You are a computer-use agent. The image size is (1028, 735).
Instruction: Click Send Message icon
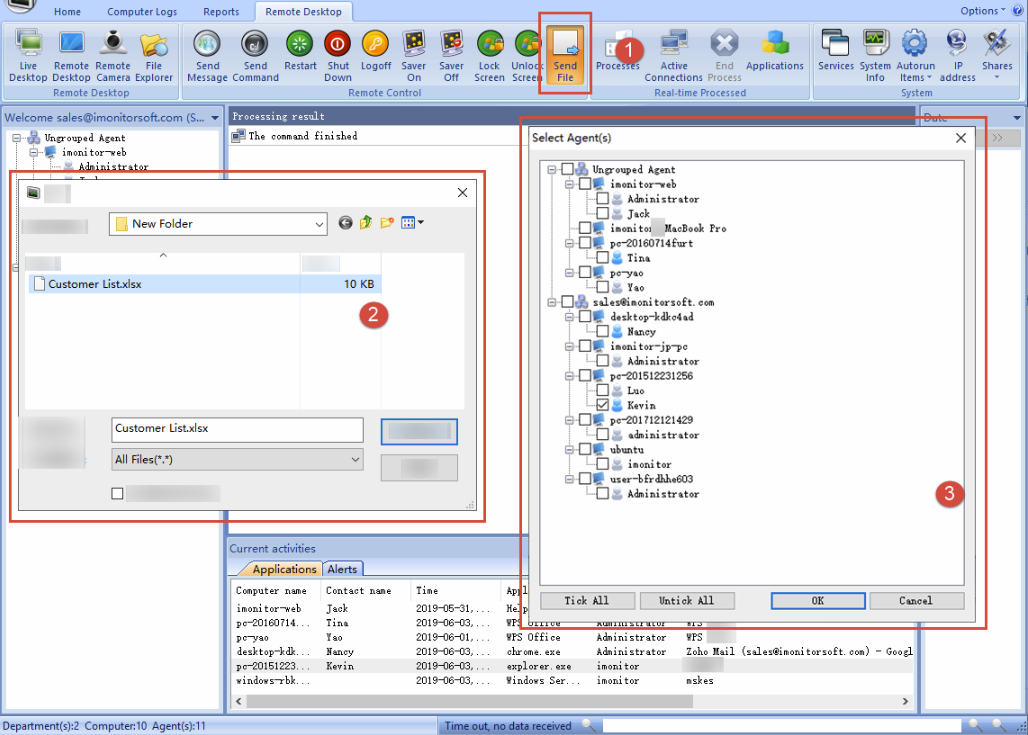pyautogui.click(x=207, y=56)
